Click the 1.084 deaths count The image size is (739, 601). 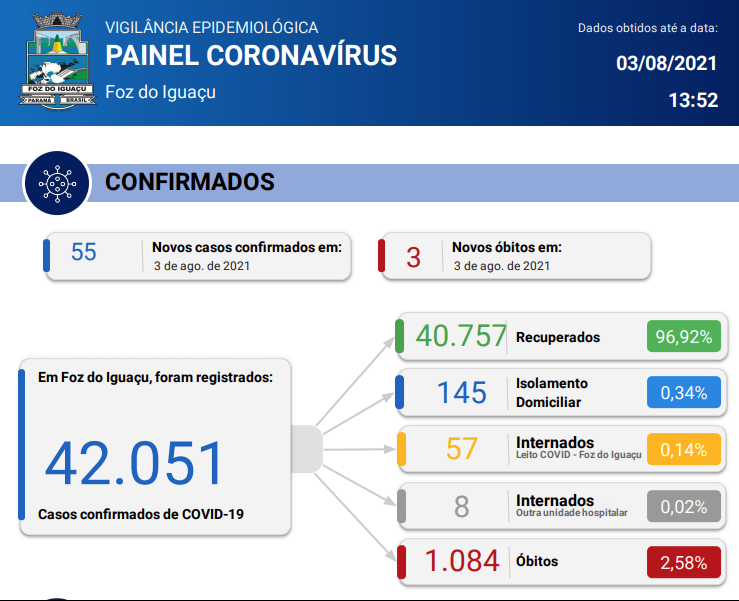462,561
